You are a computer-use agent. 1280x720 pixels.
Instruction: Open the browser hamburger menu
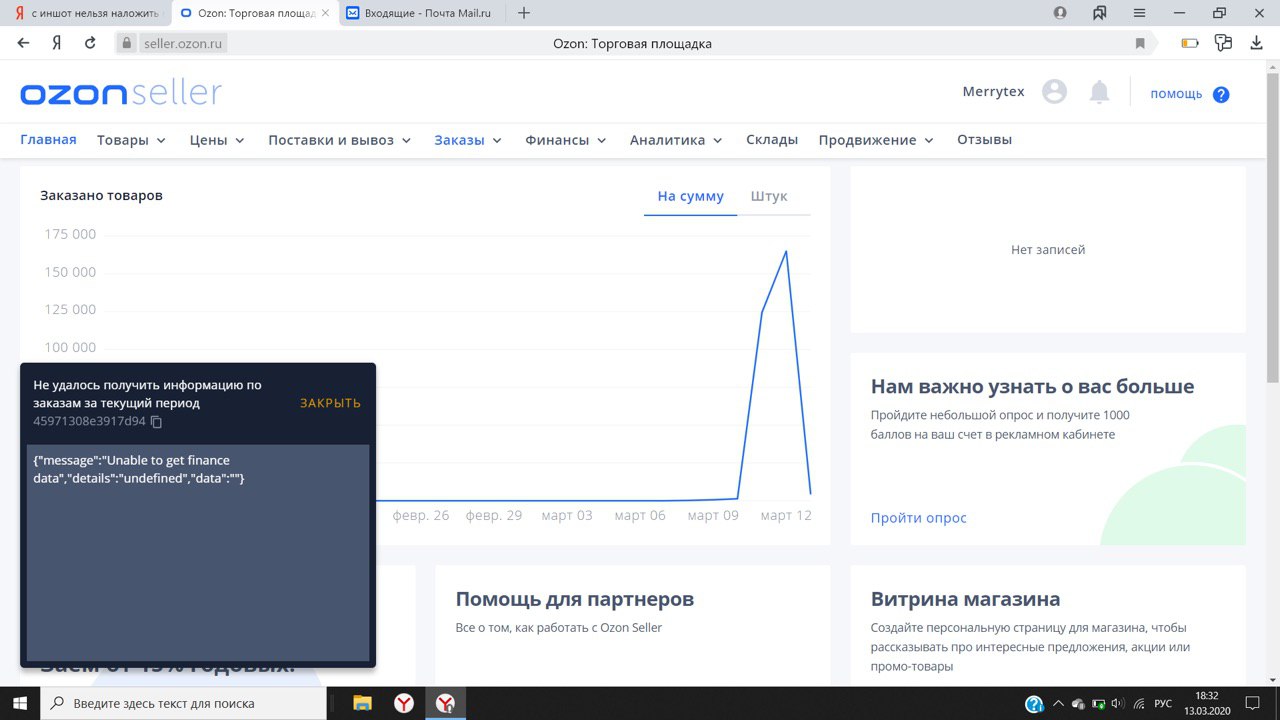(1139, 13)
